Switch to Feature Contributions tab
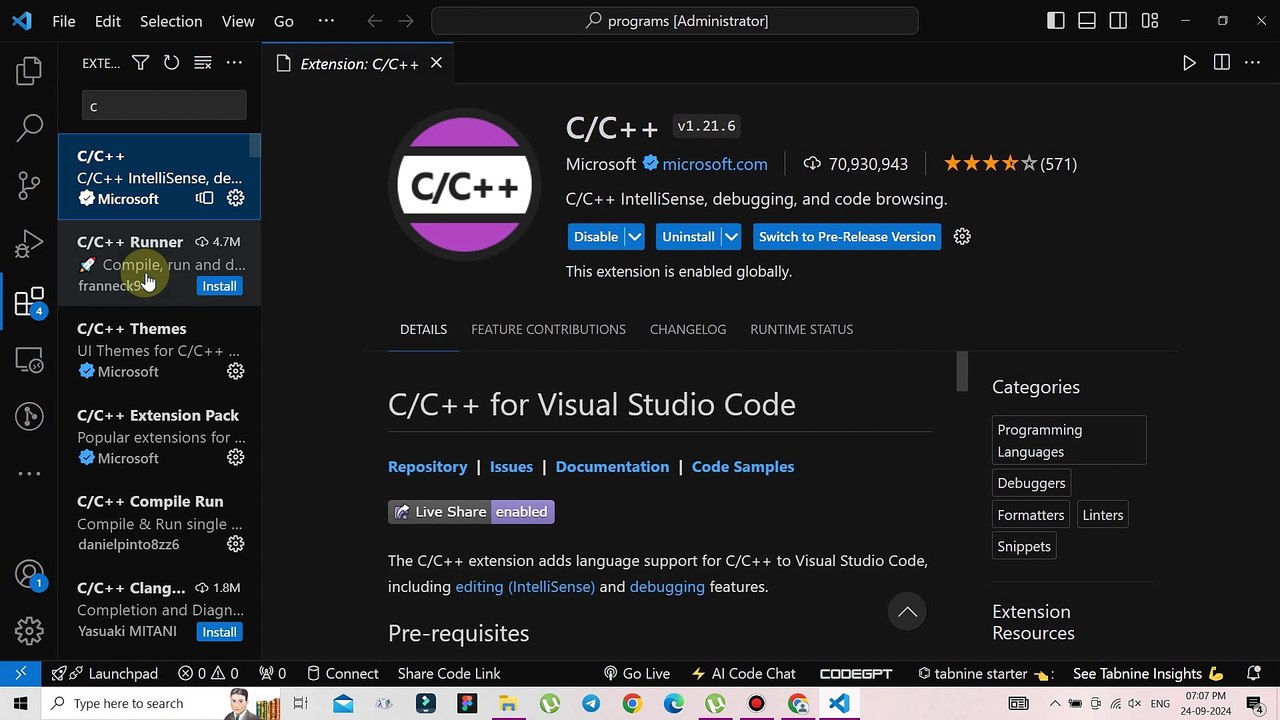Screen dimensions: 1280x720 tap(548, 329)
